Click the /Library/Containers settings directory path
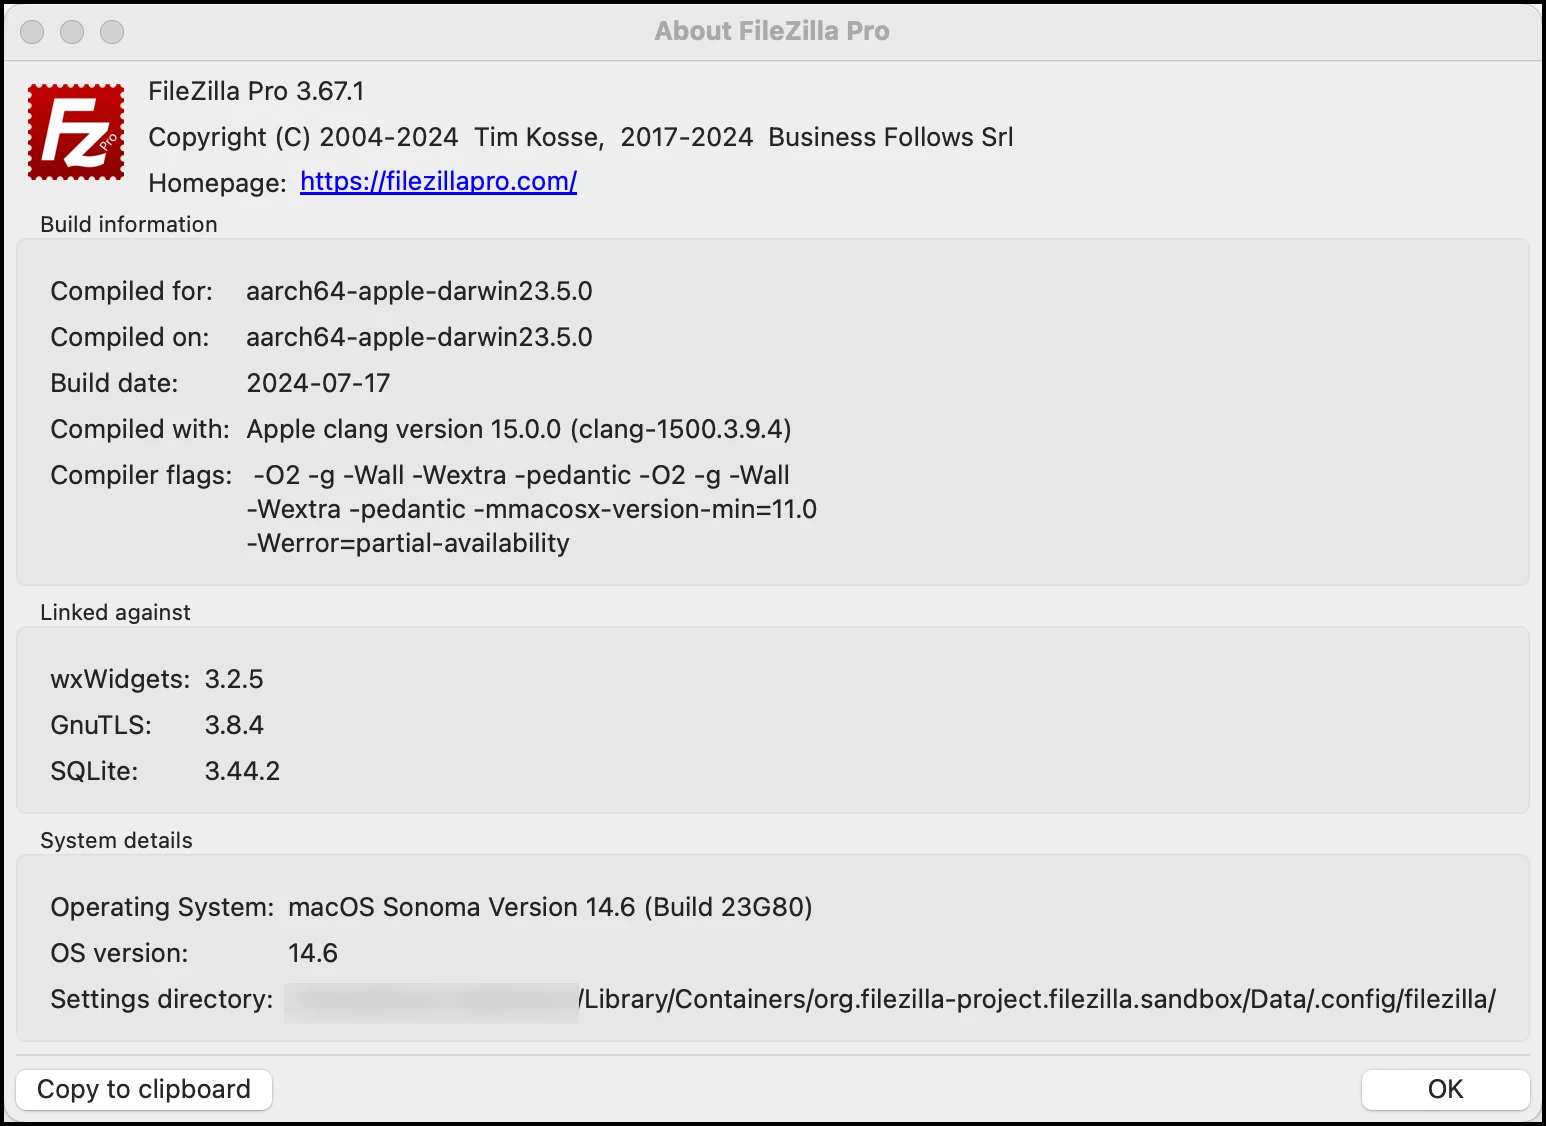Image resolution: width=1546 pixels, height=1126 pixels. 1037,999
